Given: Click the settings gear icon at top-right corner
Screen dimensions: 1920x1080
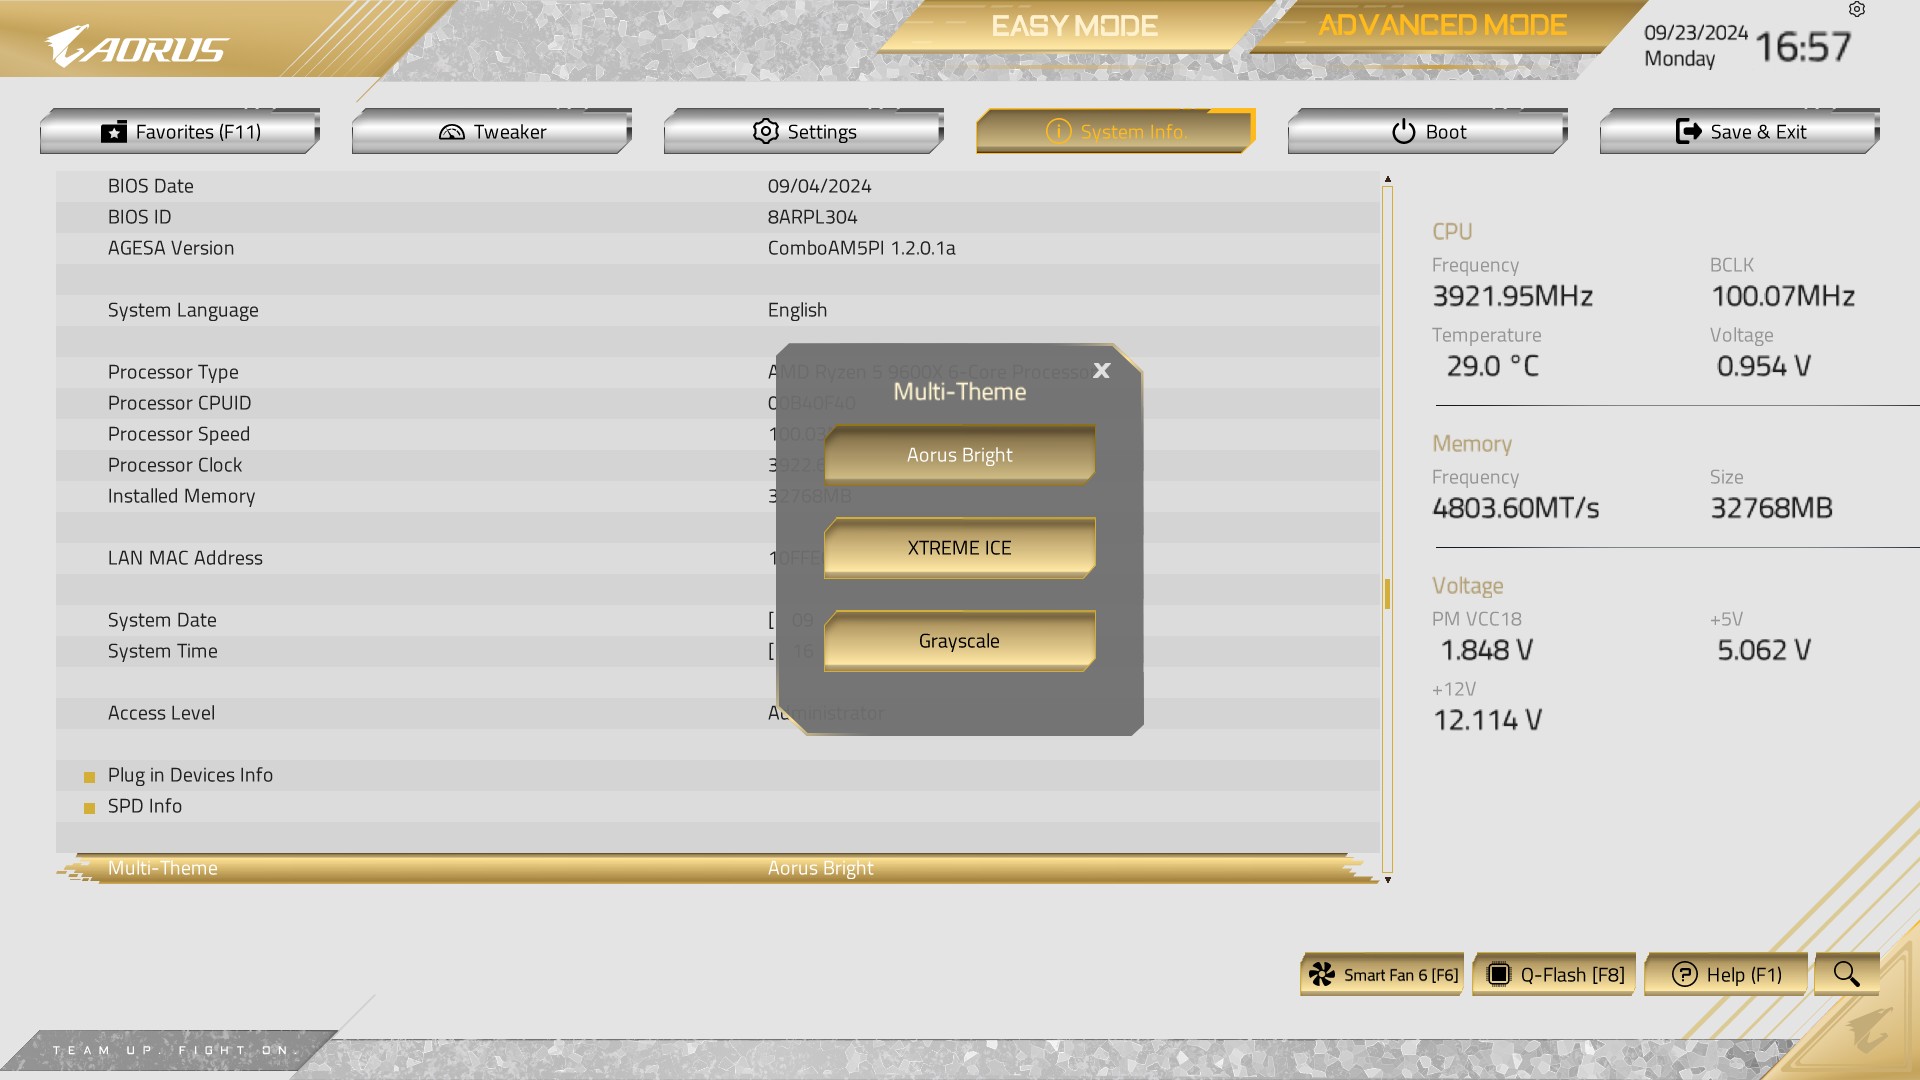Looking at the screenshot, I should point(1857,10).
